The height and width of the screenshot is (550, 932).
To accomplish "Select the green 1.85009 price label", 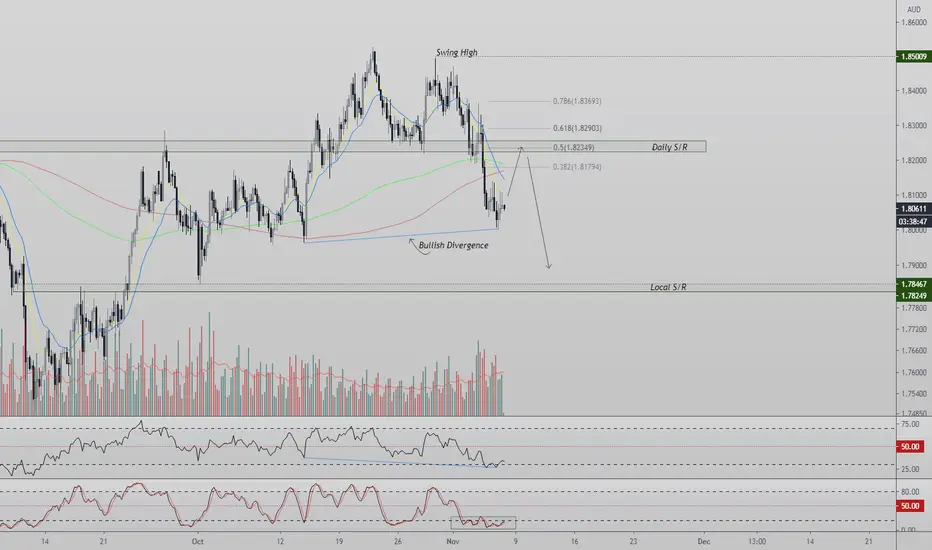I will click(x=914, y=56).
